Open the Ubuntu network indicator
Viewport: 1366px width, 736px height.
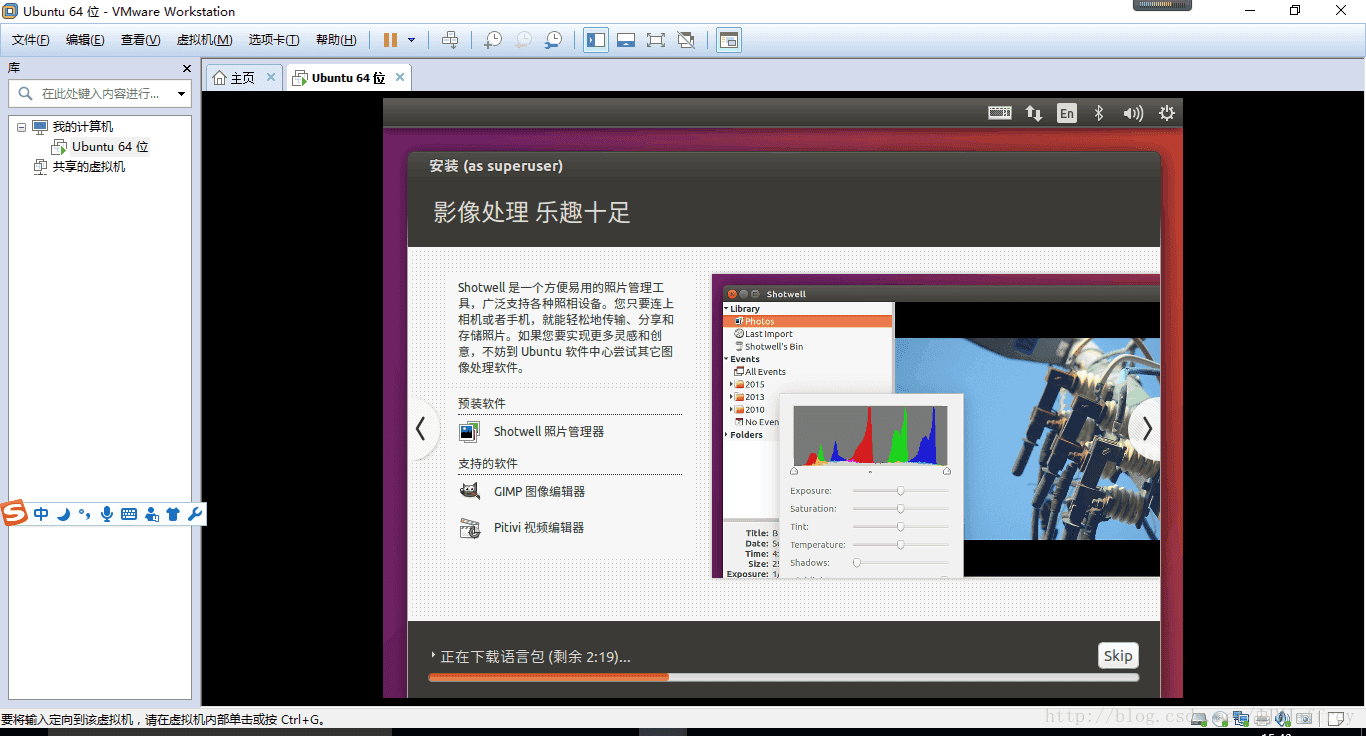1034,113
